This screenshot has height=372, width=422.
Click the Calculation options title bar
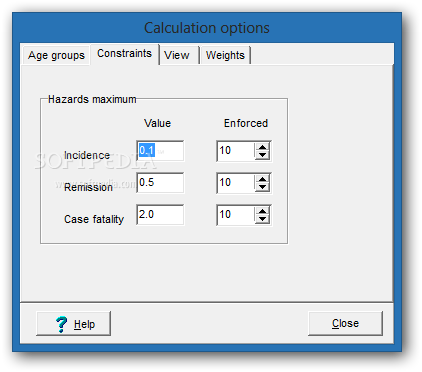pyautogui.click(x=207, y=28)
